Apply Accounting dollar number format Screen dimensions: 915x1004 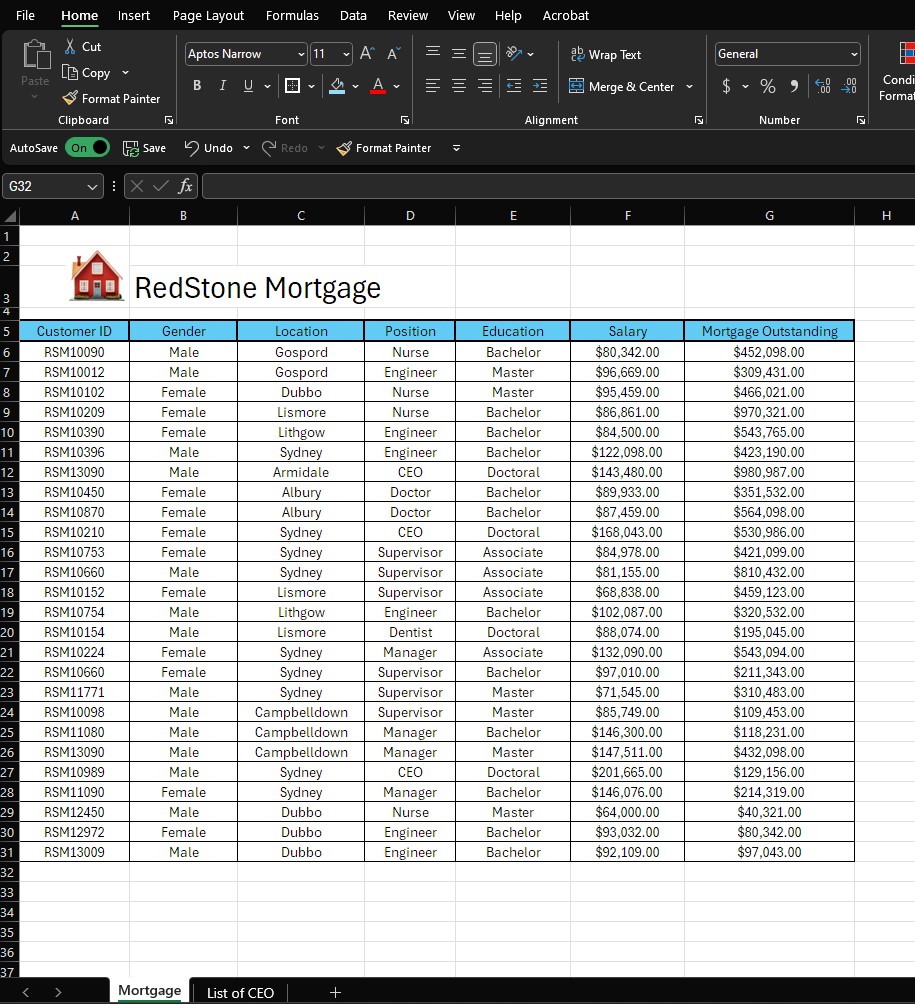click(x=726, y=86)
